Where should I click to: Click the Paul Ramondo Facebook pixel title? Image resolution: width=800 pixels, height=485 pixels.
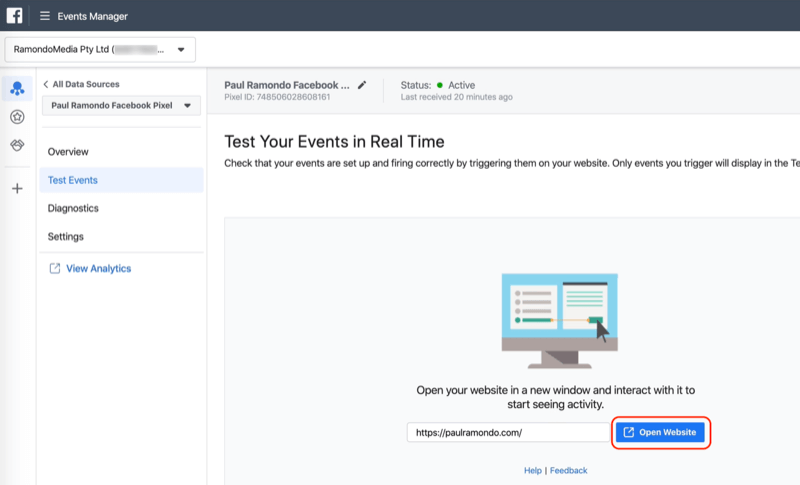click(287, 85)
